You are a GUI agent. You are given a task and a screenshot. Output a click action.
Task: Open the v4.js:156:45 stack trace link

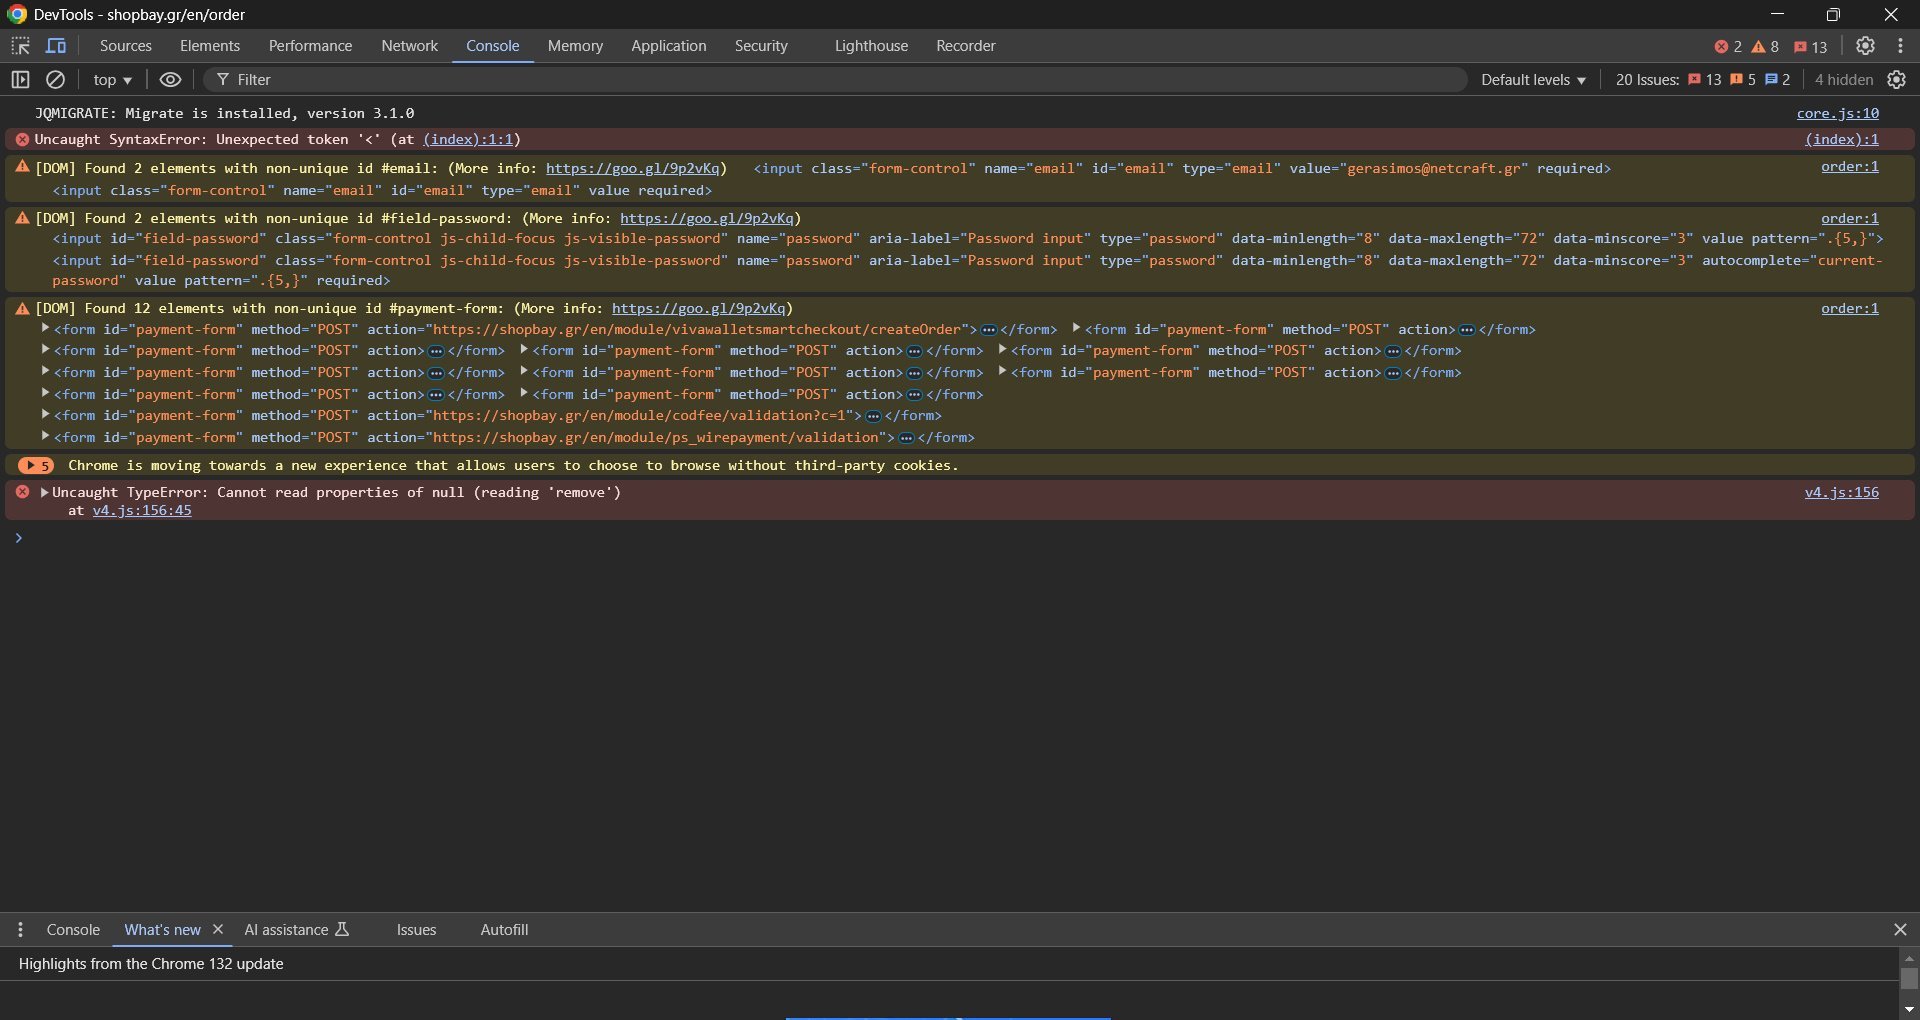click(142, 510)
